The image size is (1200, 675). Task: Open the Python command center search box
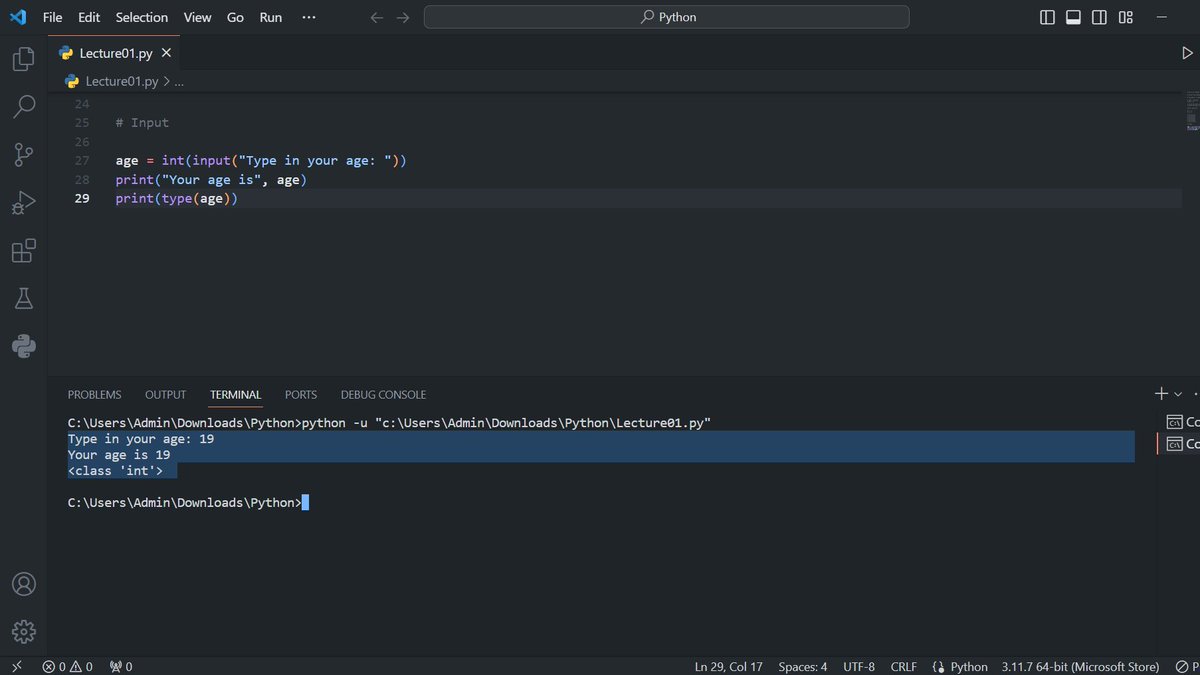click(x=667, y=17)
